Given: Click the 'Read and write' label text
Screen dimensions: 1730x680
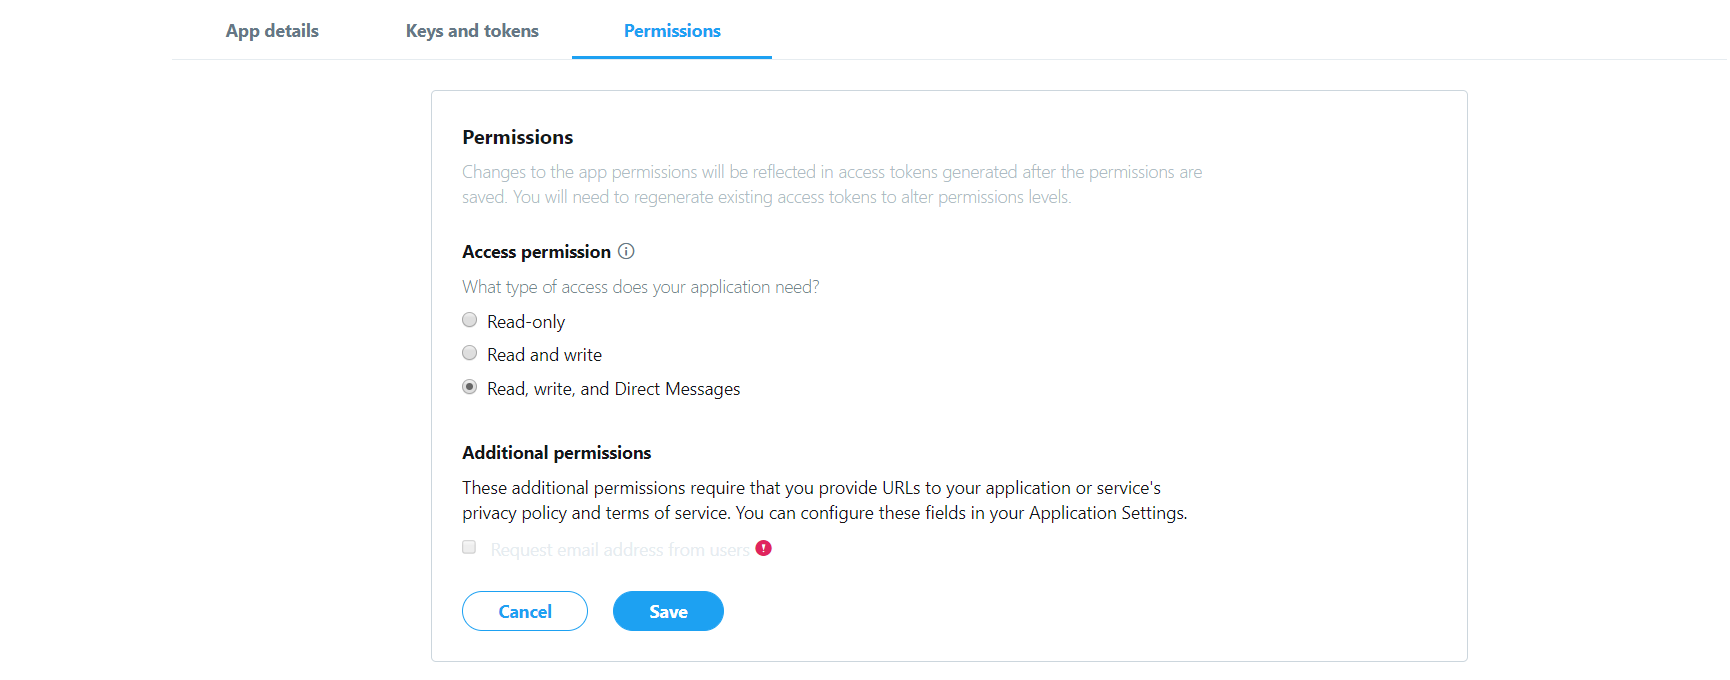Looking at the screenshot, I should coord(544,355).
